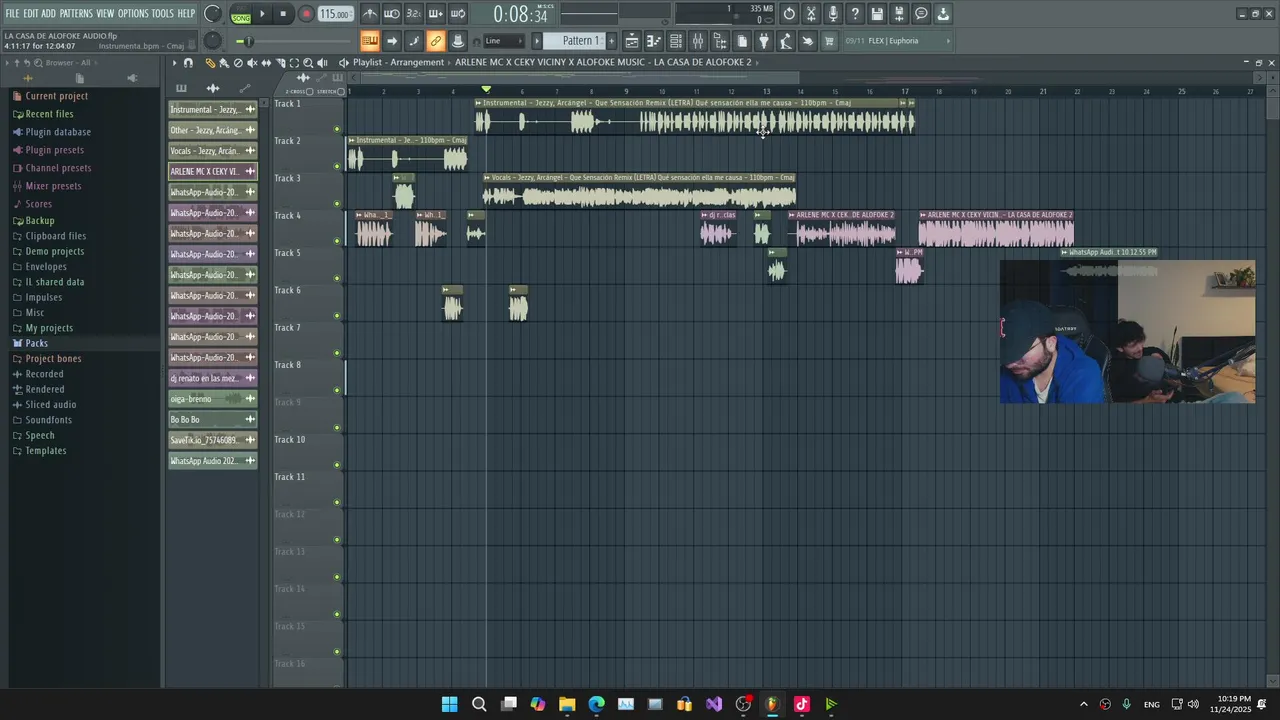Select the playlist Delete tool
Image resolution: width=1280 pixels, height=720 pixels.
coord(238,62)
